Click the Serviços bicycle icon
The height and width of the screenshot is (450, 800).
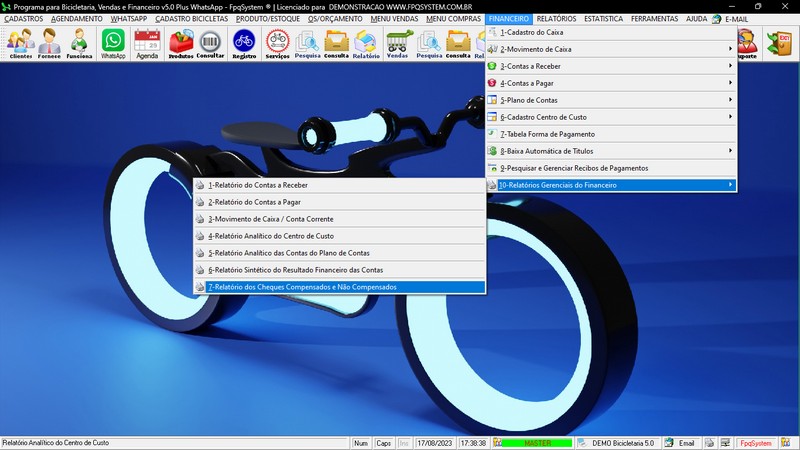(x=277, y=43)
